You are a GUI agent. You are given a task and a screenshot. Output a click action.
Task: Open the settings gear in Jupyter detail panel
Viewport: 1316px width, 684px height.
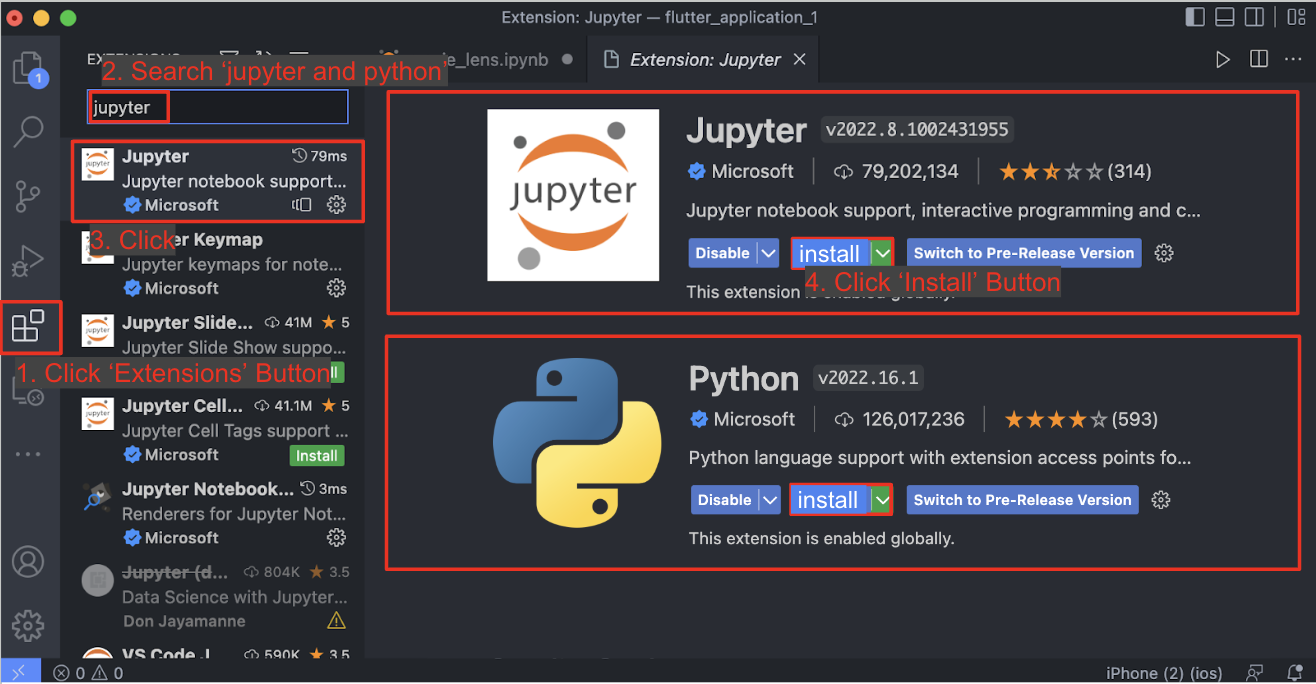[x=1163, y=253]
